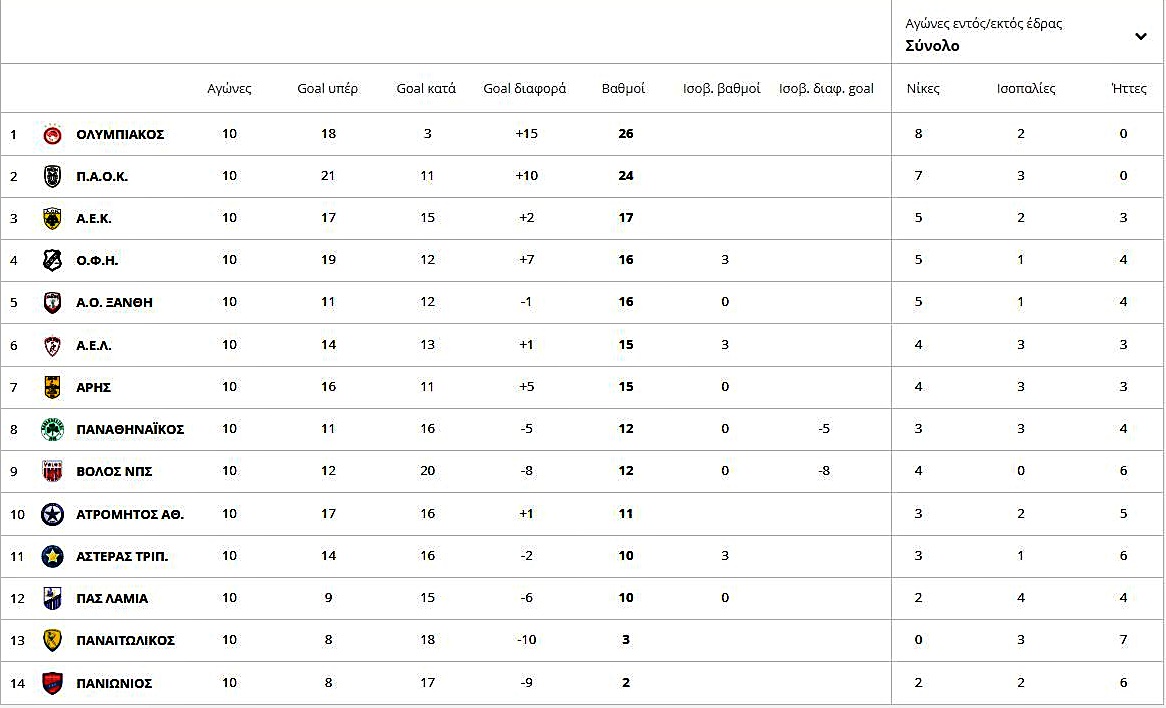Screen dimensions: 1166x708
Task: Click the Ο.Φ.Η. team badge
Action: pyautogui.click(x=53, y=260)
